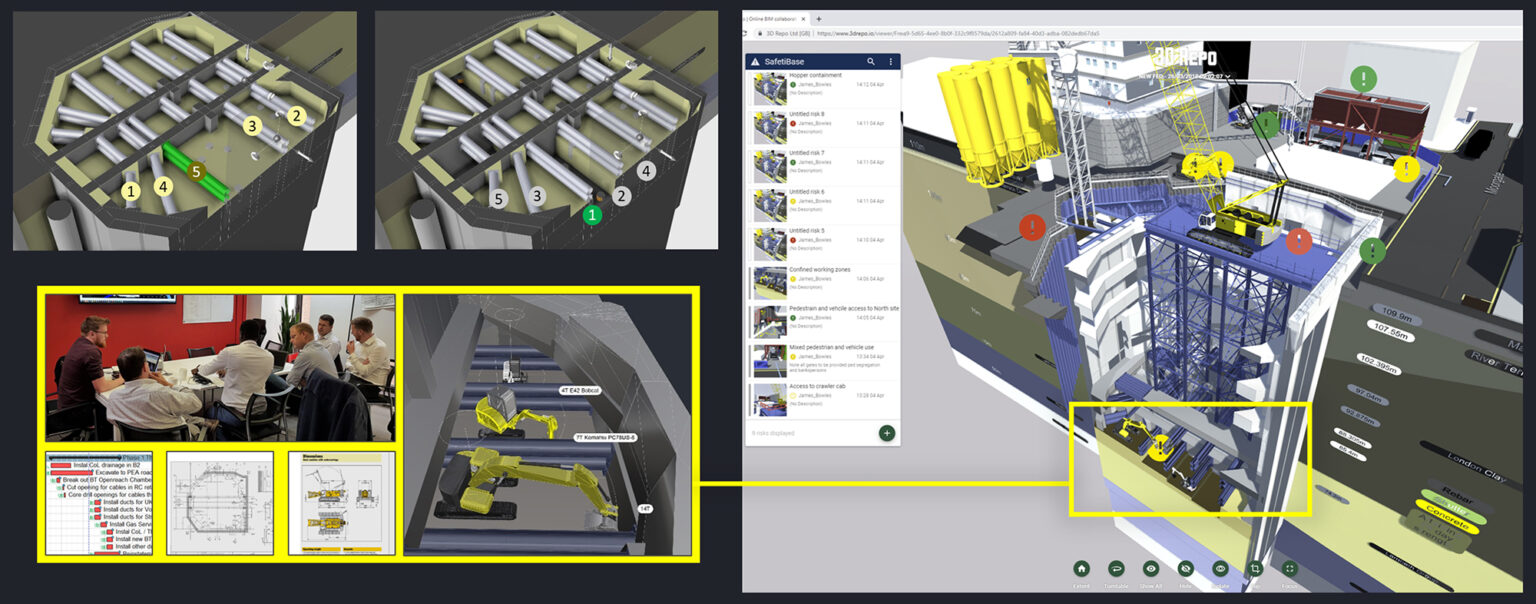Toggle Show All visibility
Image resolution: width=1536 pixels, height=604 pixels.
1151,568
